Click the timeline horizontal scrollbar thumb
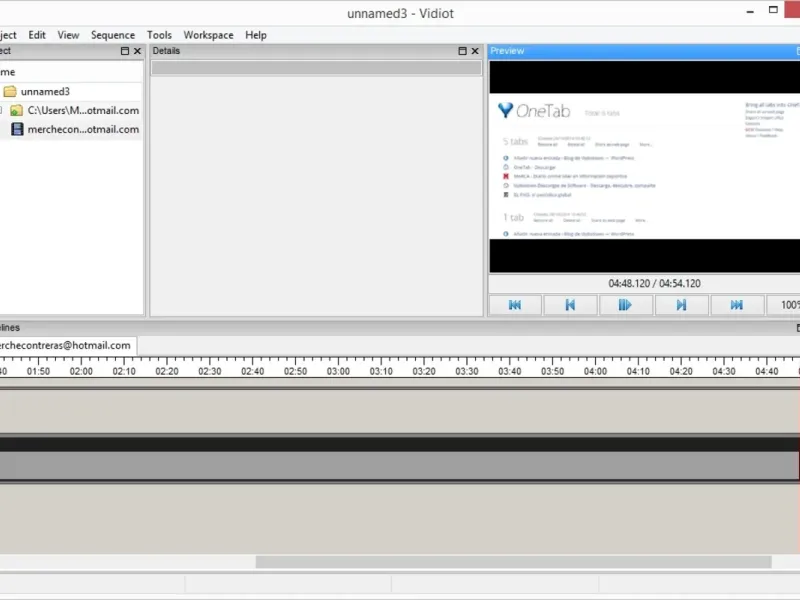Screen dimensions: 800x600 (x=513, y=561)
